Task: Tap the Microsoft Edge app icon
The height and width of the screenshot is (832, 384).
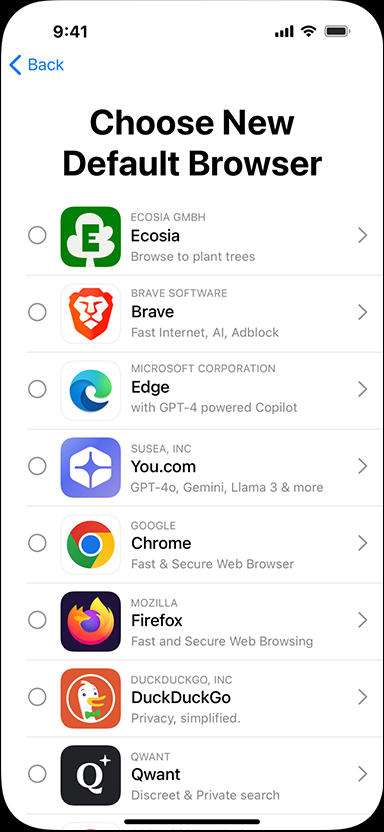Action: point(91,390)
